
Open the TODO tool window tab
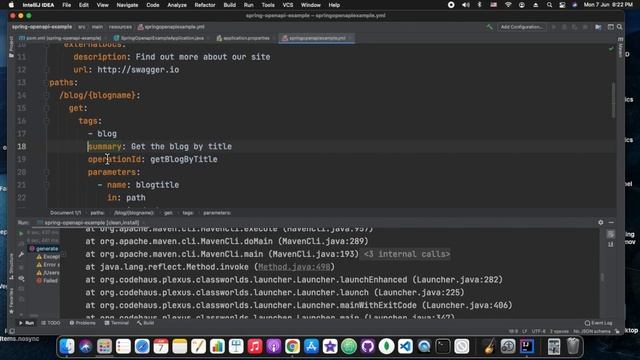tap(51, 323)
